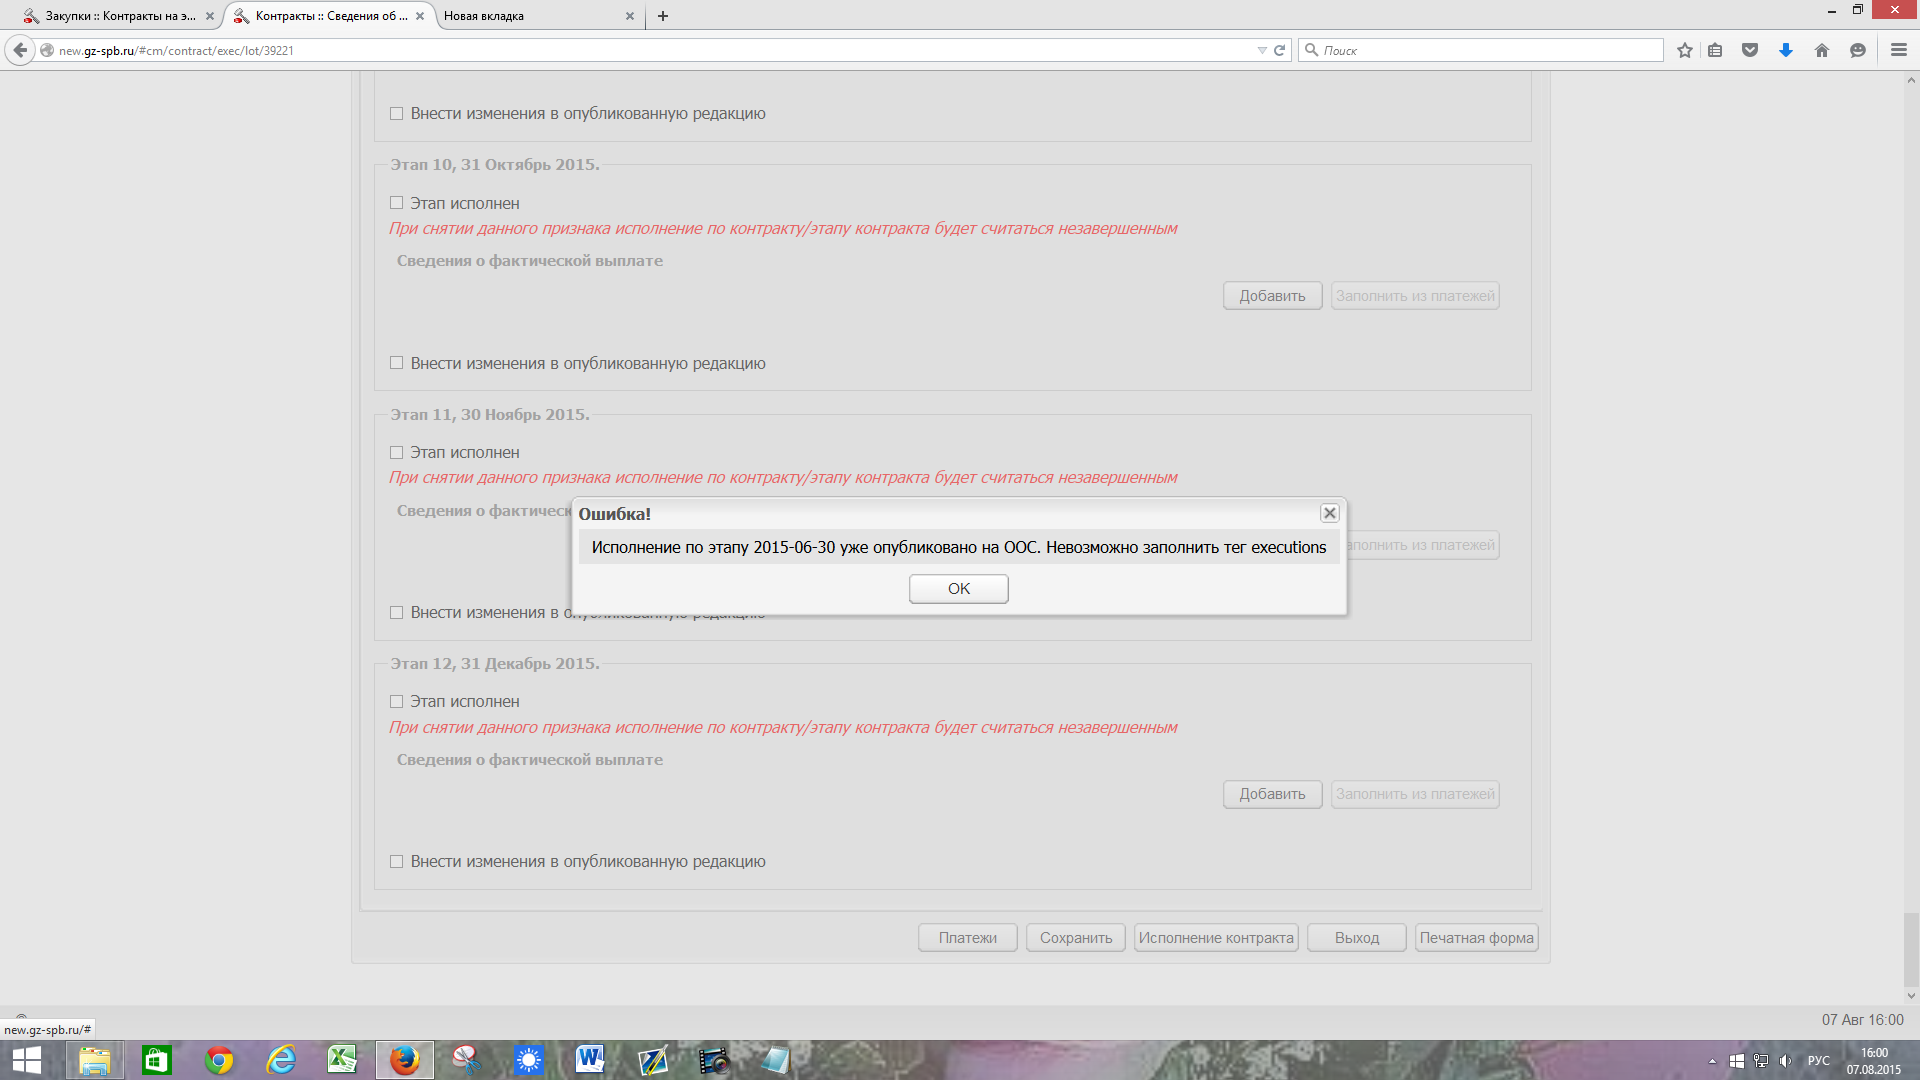Image resolution: width=1920 pixels, height=1080 pixels.
Task: Open Word from the taskbar
Action: point(591,1060)
